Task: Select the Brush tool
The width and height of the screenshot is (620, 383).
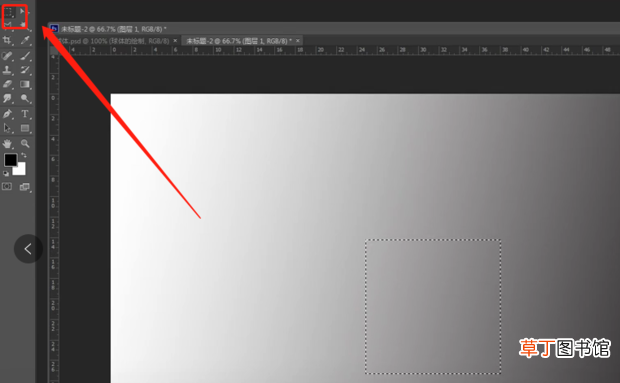Action: tap(25, 56)
